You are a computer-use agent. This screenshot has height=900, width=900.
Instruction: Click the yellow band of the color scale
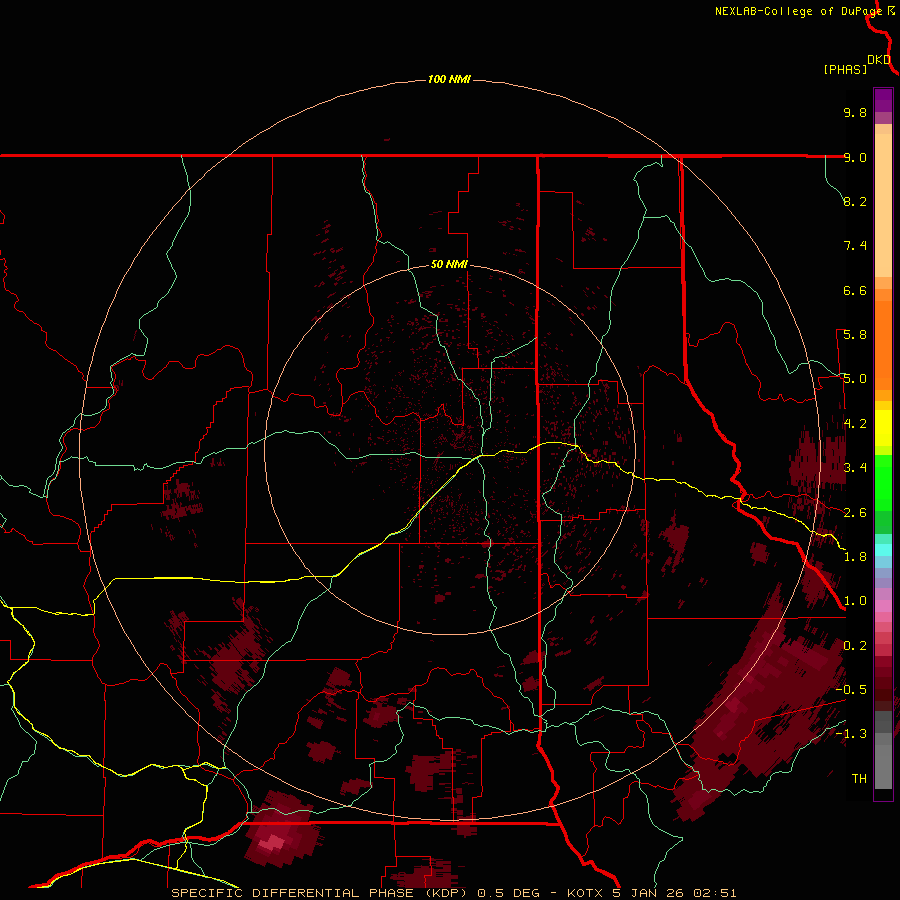[x=883, y=428]
